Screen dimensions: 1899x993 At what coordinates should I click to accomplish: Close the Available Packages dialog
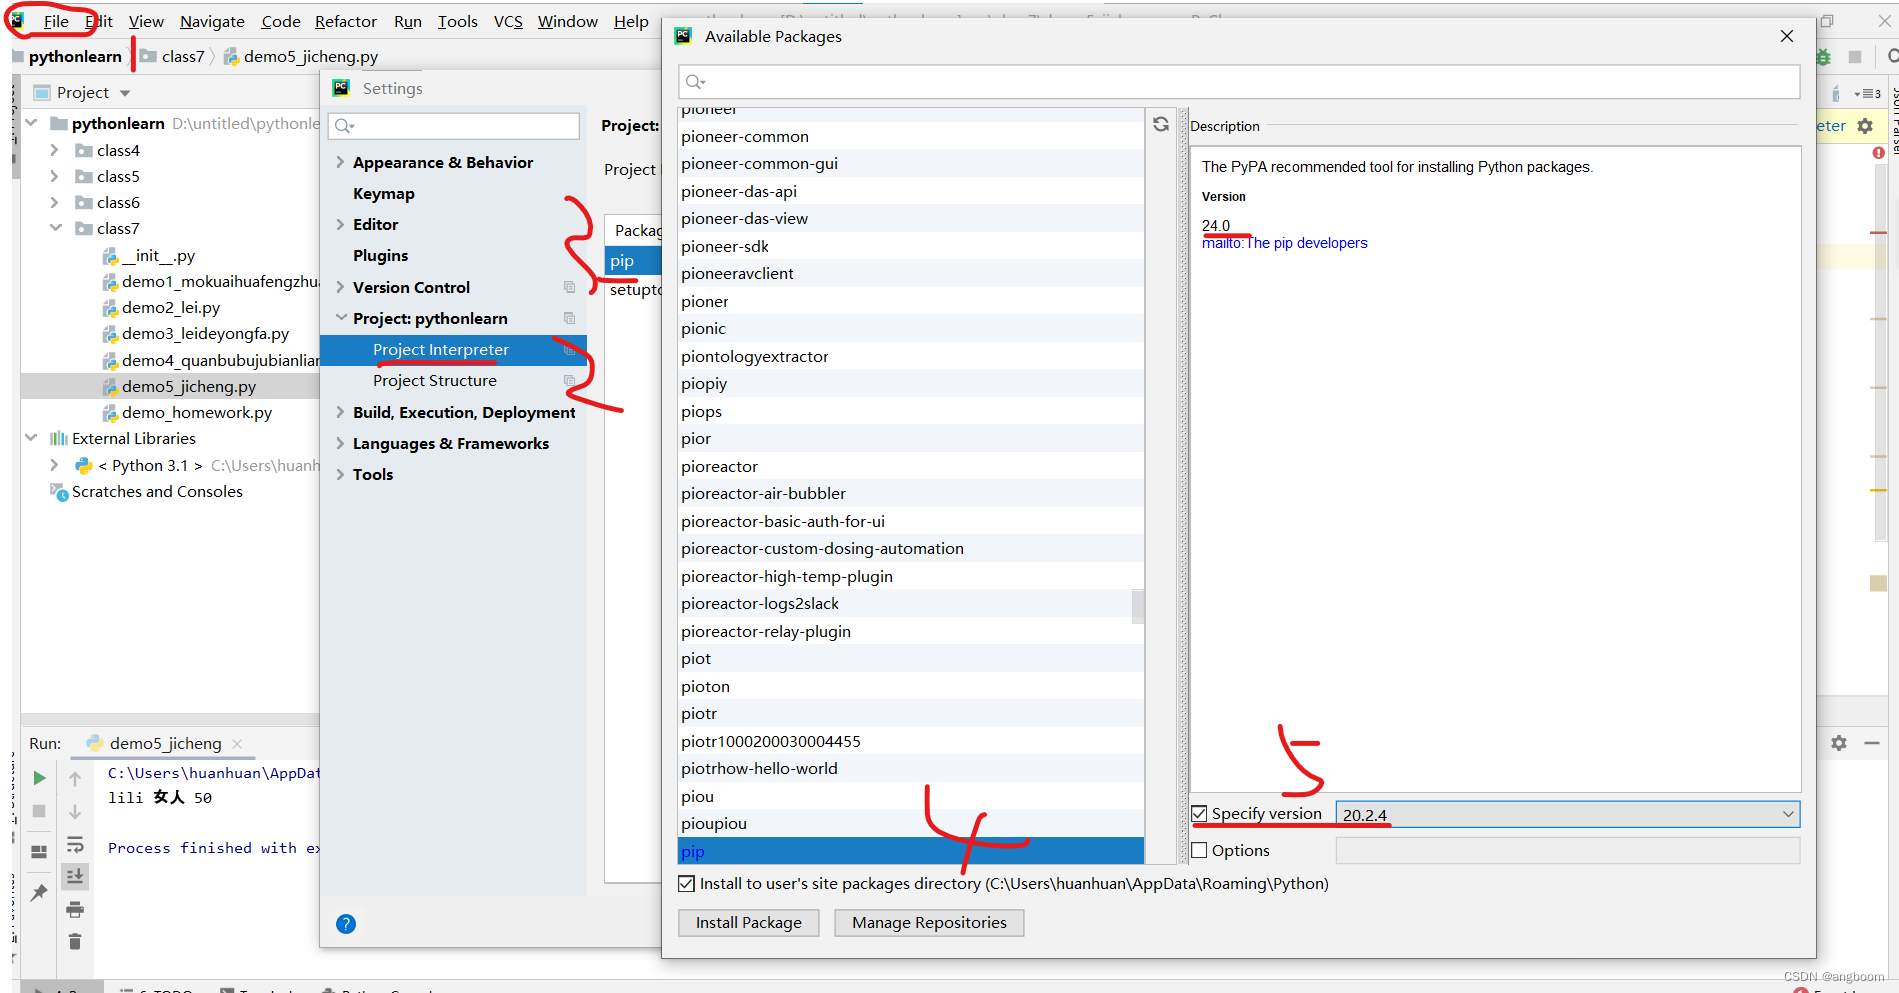click(1787, 36)
